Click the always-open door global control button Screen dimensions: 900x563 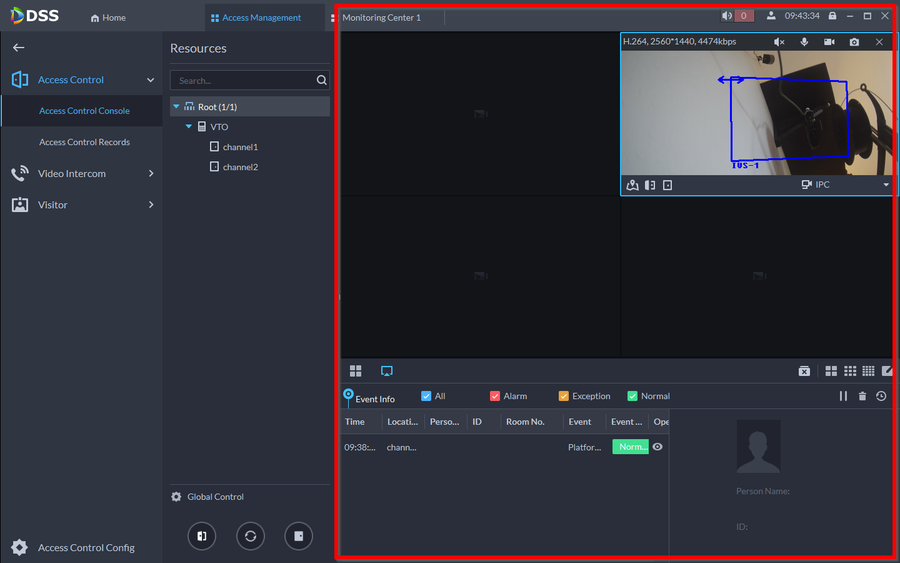coord(202,536)
